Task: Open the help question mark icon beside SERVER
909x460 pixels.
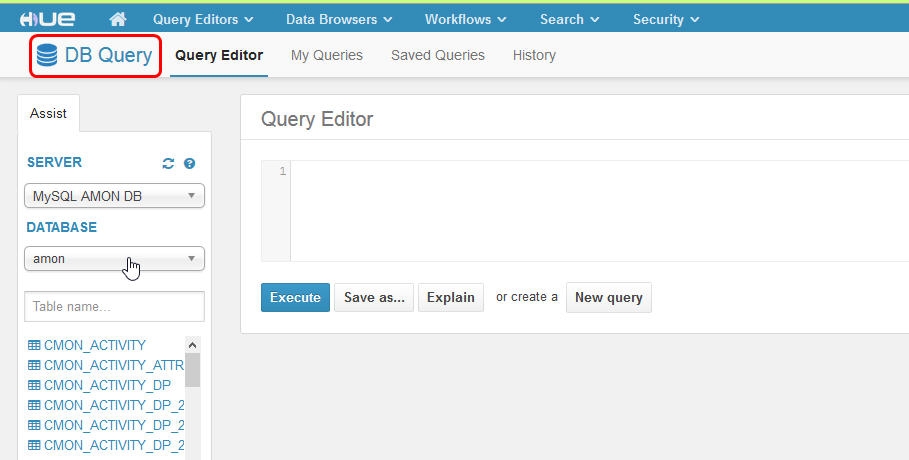Action: tap(189, 164)
